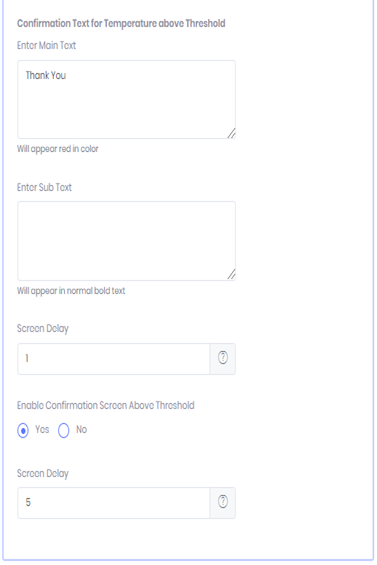Click the Screen Delay label above value 5
Image resolution: width=377 pixels, height=565 pixels.
(x=43, y=473)
